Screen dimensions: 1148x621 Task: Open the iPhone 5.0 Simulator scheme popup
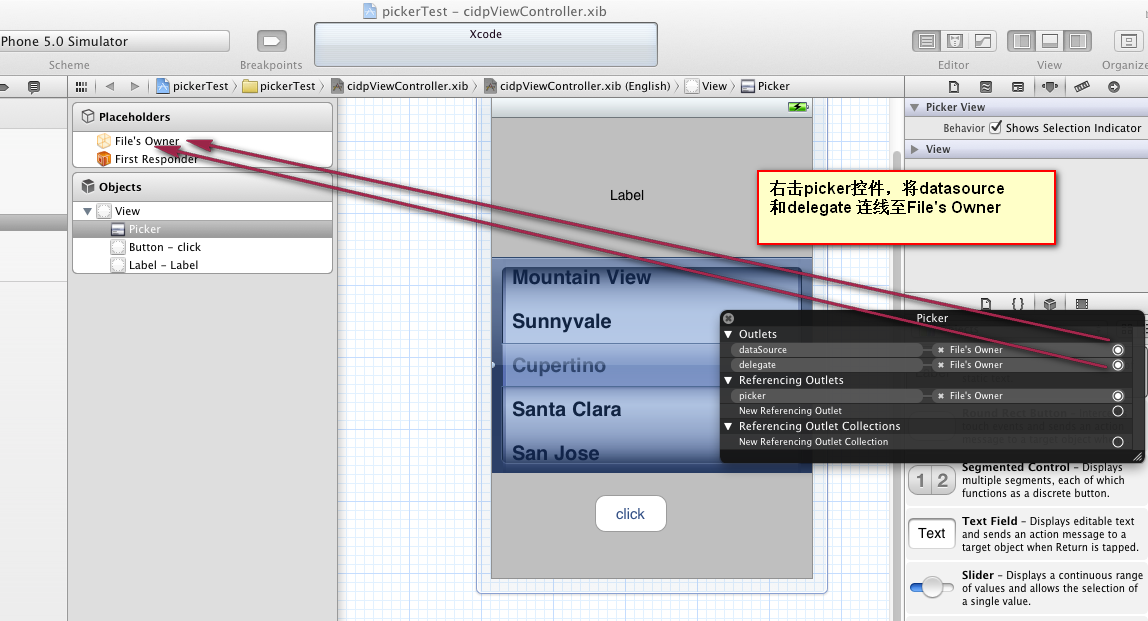click(x=113, y=41)
